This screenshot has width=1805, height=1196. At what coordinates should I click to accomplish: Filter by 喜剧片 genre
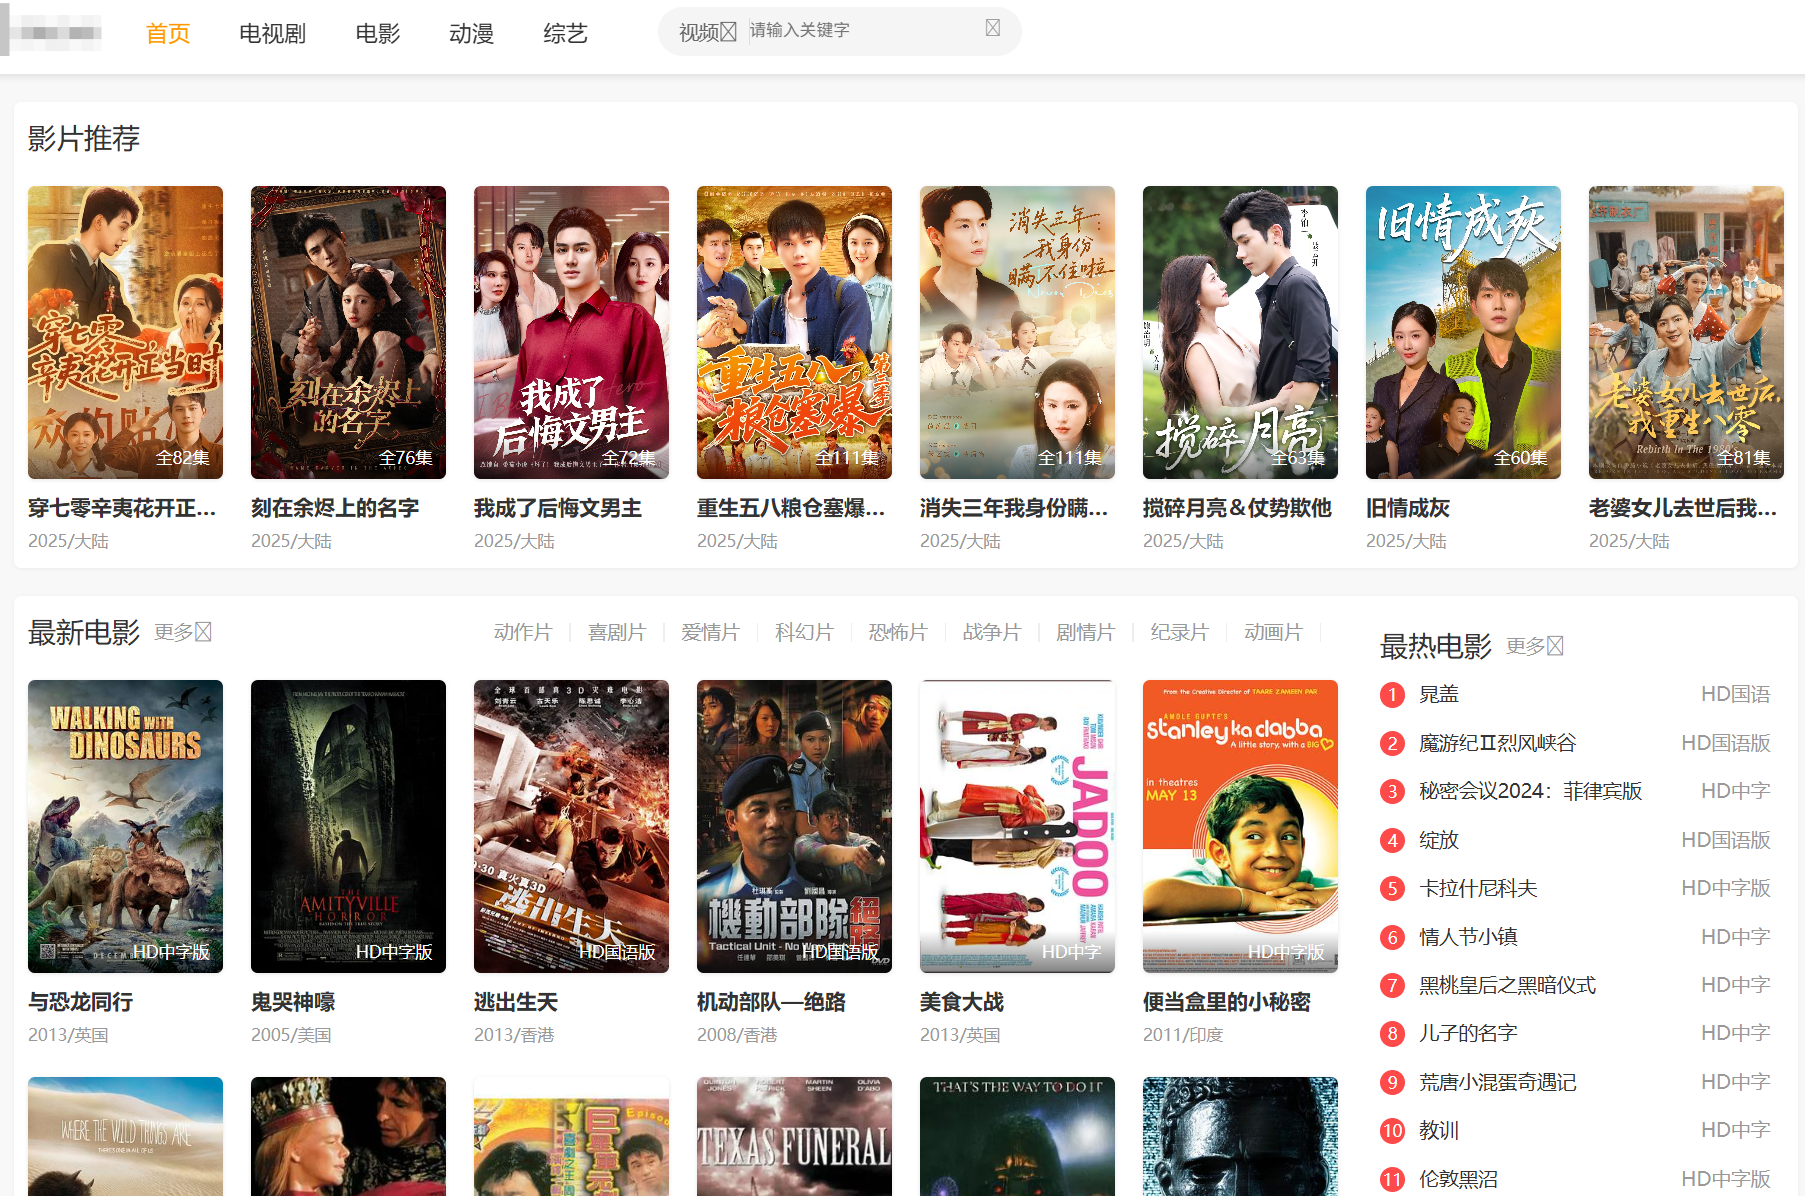[x=616, y=632]
